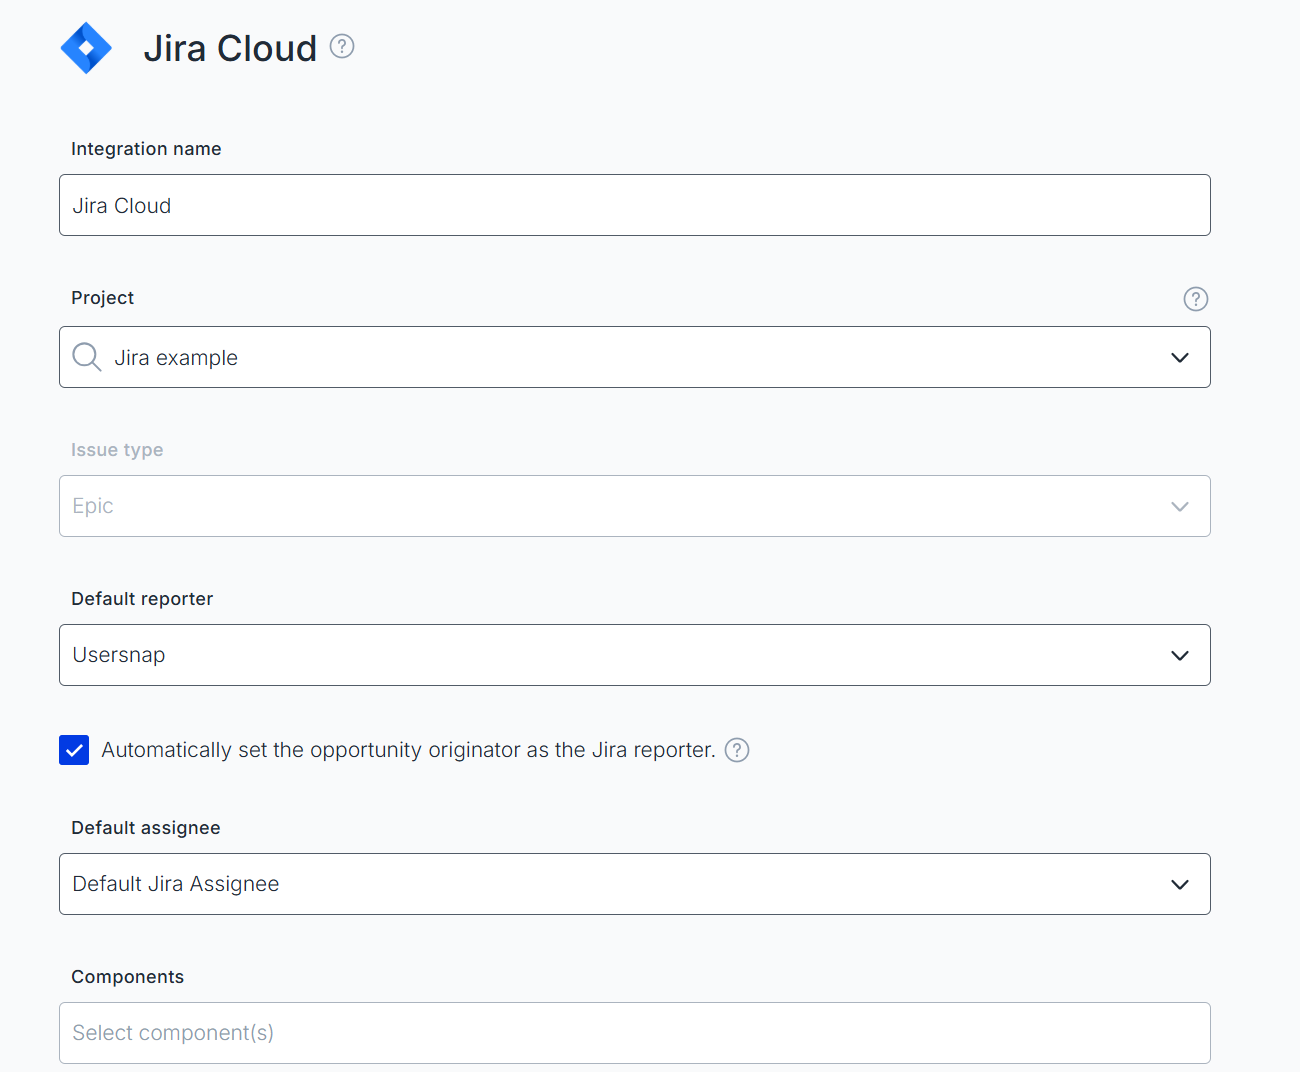
Task: Click the 'Components' field label
Action: [x=128, y=977]
